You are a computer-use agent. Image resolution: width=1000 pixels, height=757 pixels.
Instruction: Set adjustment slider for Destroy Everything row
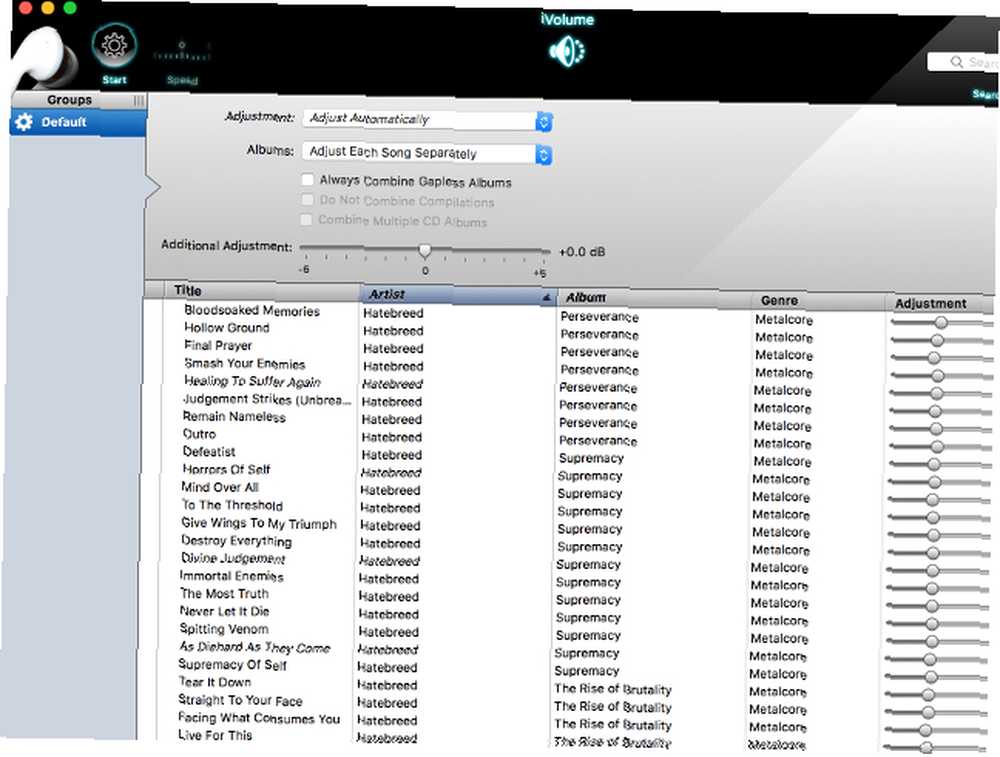[x=938, y=552]
